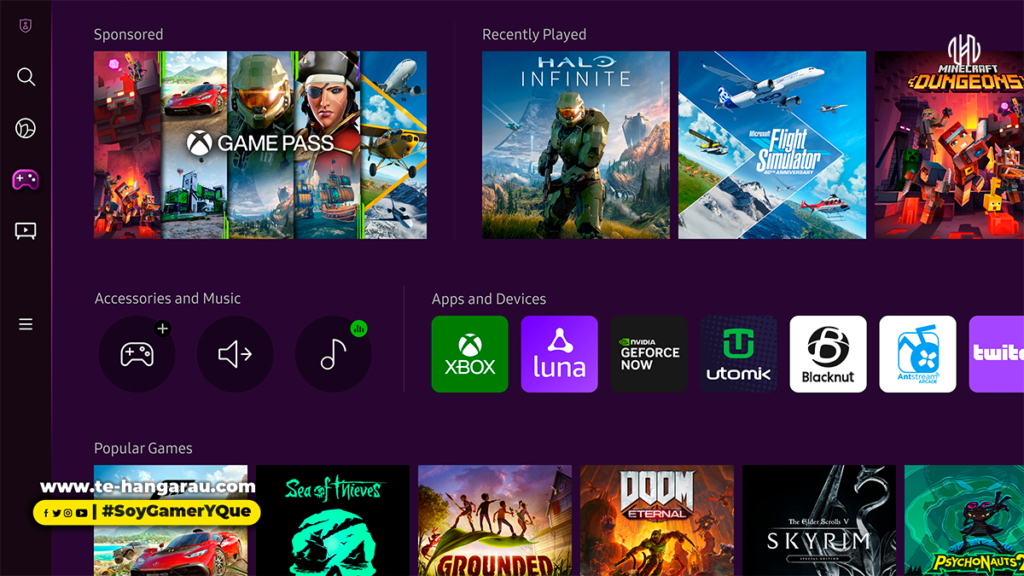Viewport: 1024px width, 576px height.
Task: Select the Ambient mode sidebar icon
Action: pyautogui.click(x=26, y=128)
